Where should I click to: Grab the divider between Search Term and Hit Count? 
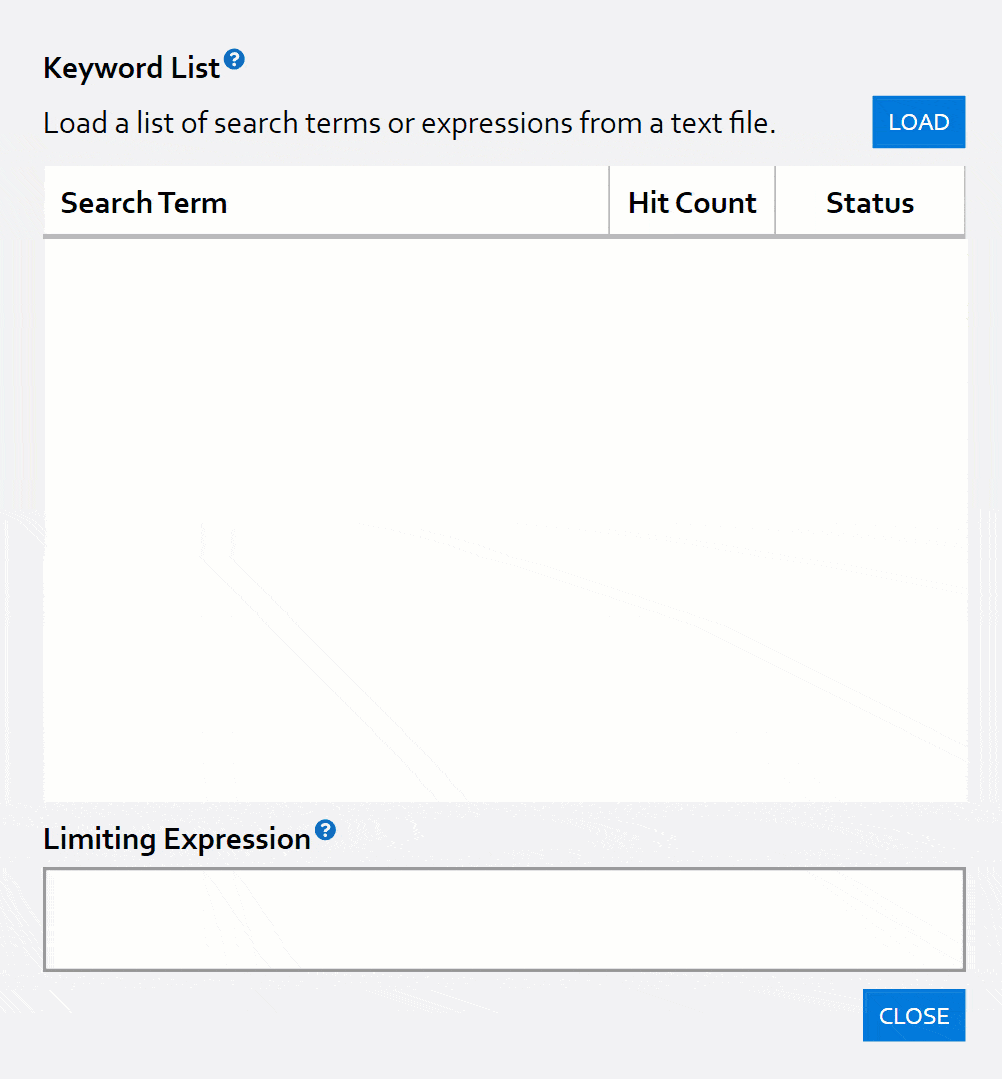pos(609,201)
